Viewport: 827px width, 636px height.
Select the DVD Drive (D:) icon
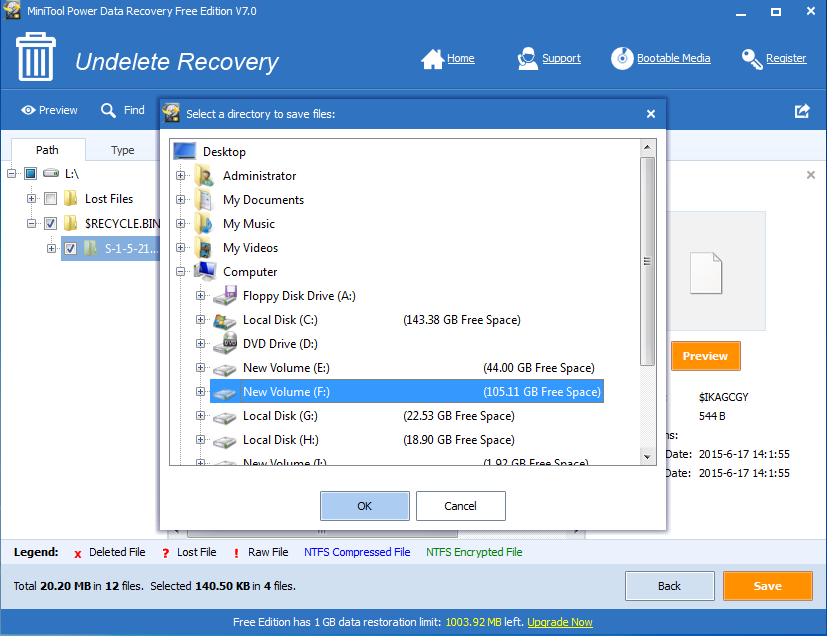(x=225, y=343)
